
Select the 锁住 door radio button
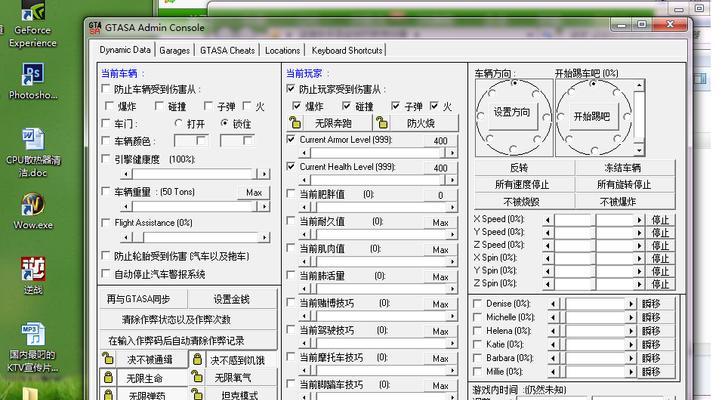224,123
